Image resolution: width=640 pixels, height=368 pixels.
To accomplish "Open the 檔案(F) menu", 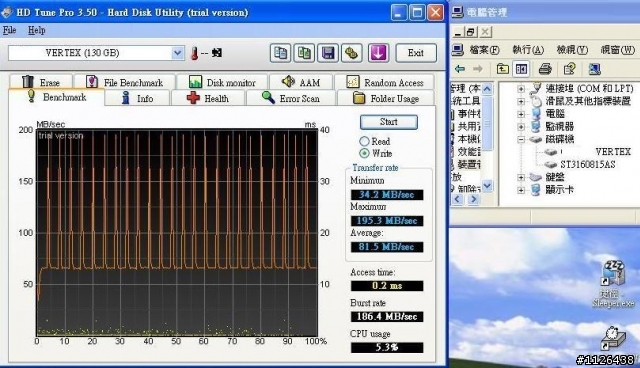I will pyautogui.click(x=484, y=50).
